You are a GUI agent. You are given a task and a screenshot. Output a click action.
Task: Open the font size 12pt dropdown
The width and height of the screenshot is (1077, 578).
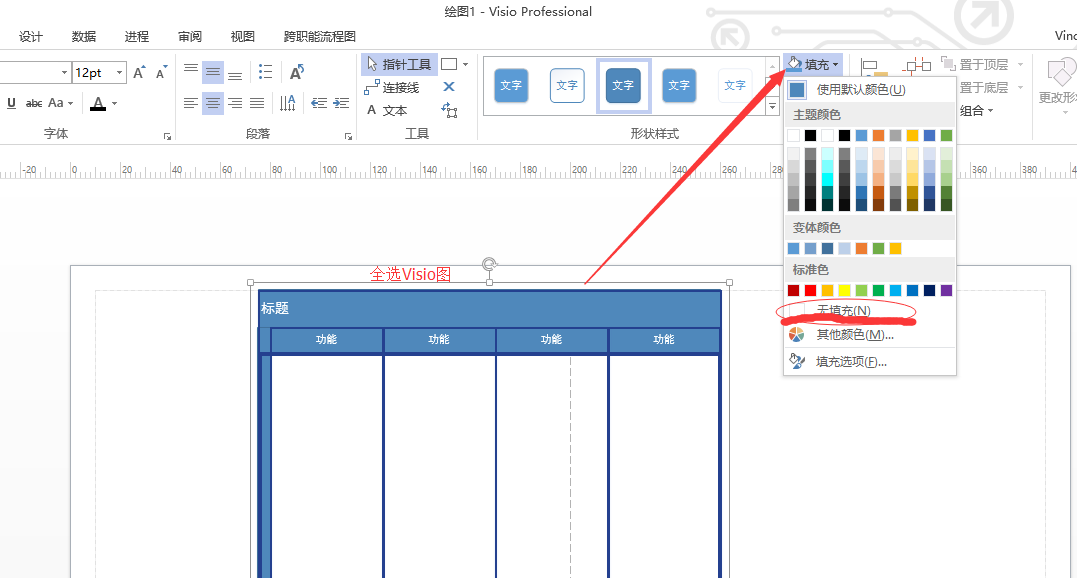coord(120,72)
